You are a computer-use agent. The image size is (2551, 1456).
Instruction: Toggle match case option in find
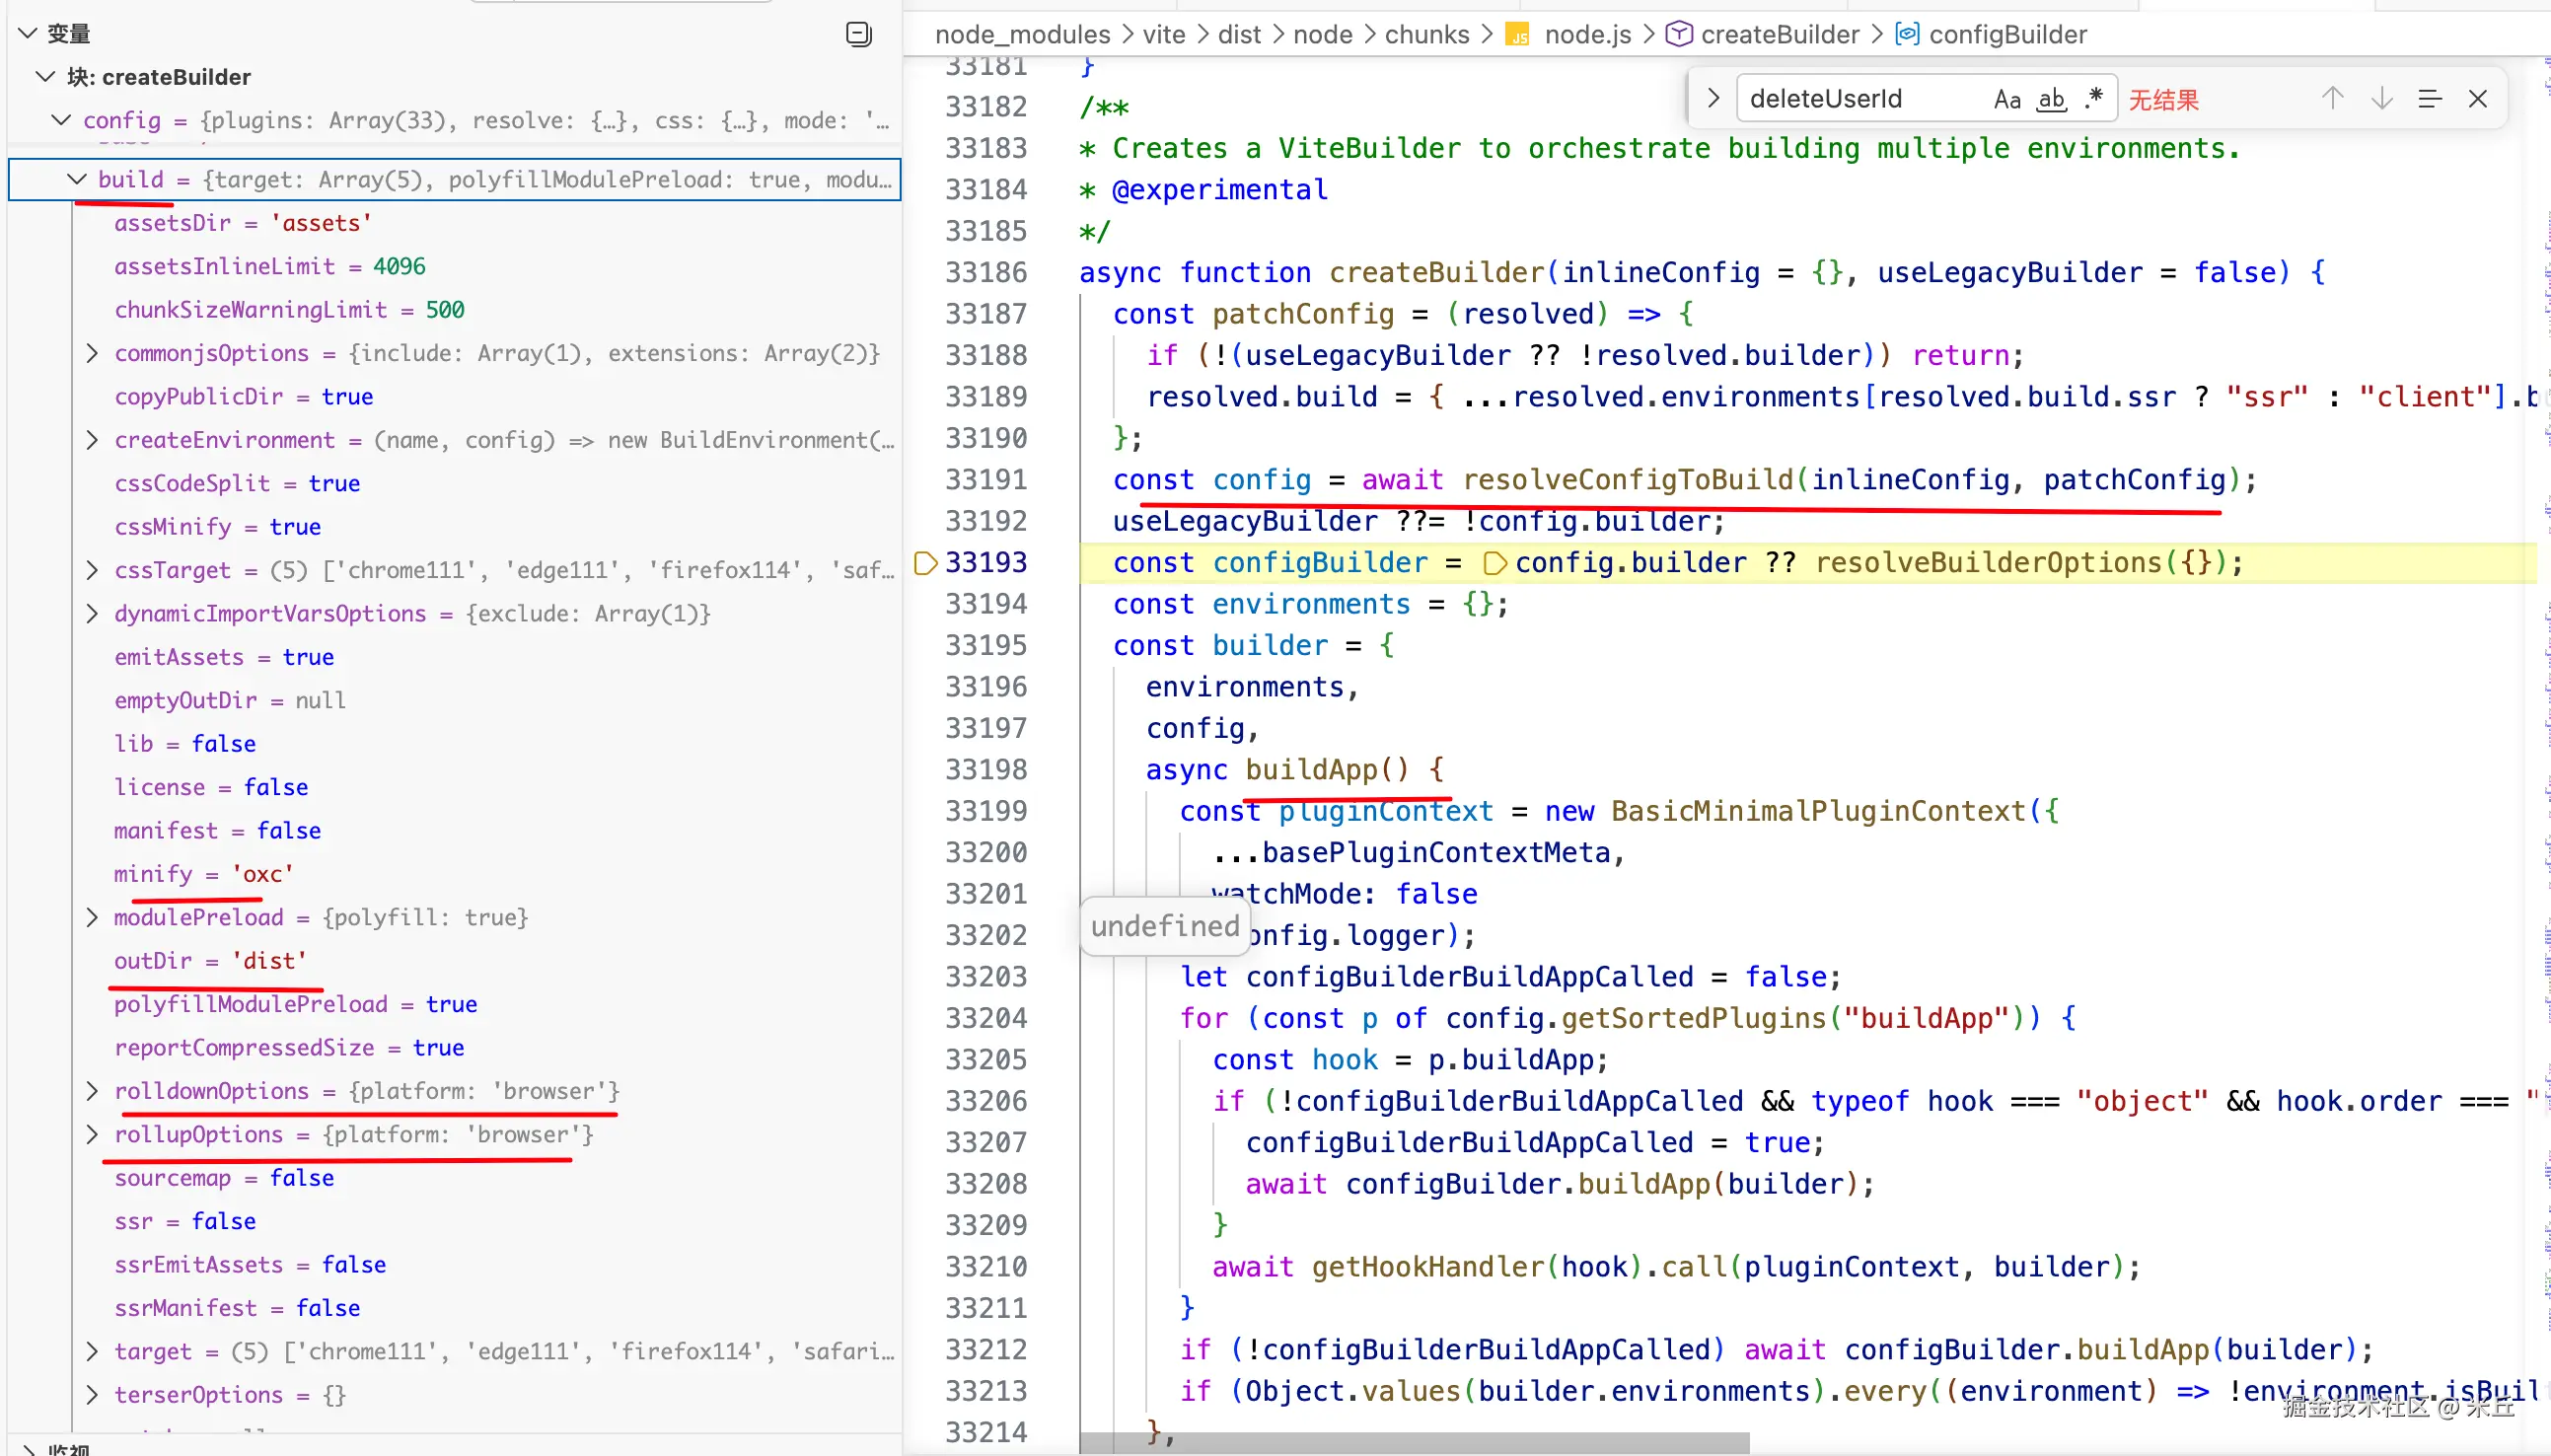pos(2006,99)
